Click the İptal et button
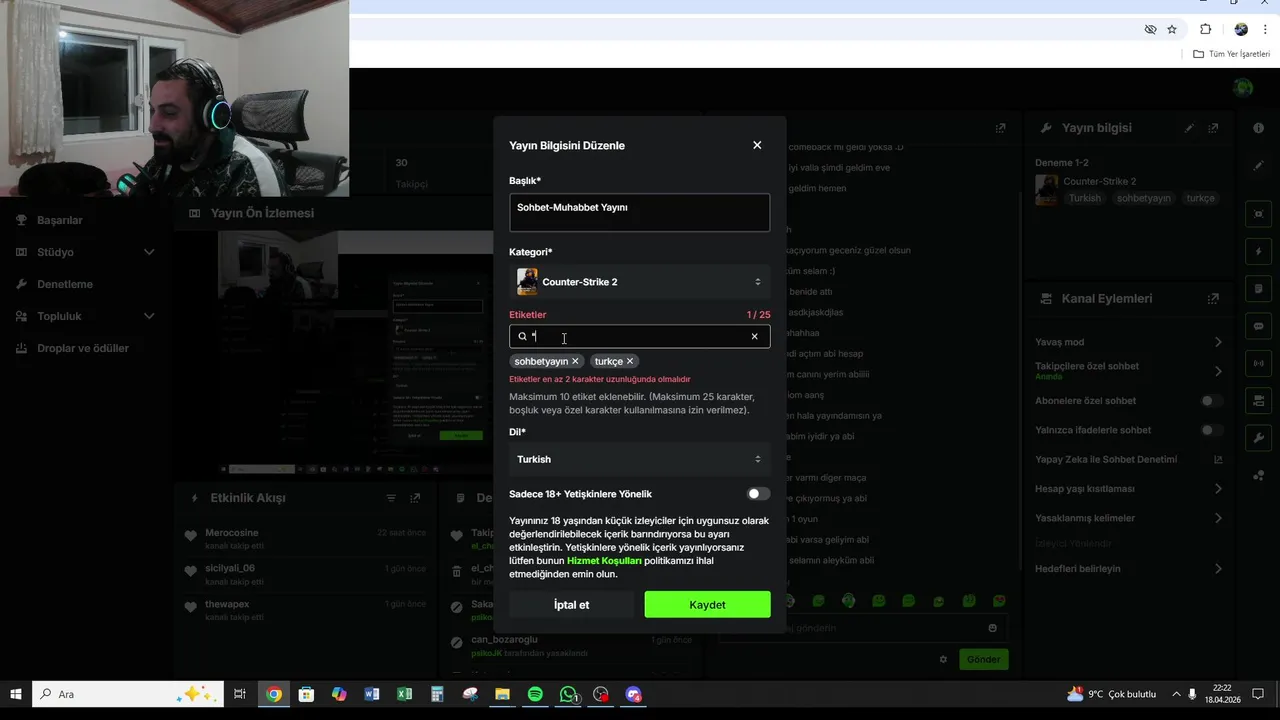Viewport: 1280px width, 720px height. (571, 605)
